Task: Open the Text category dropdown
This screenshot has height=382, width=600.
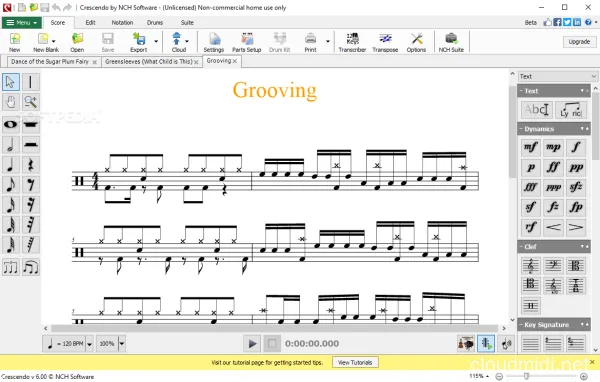Action: 558,76
